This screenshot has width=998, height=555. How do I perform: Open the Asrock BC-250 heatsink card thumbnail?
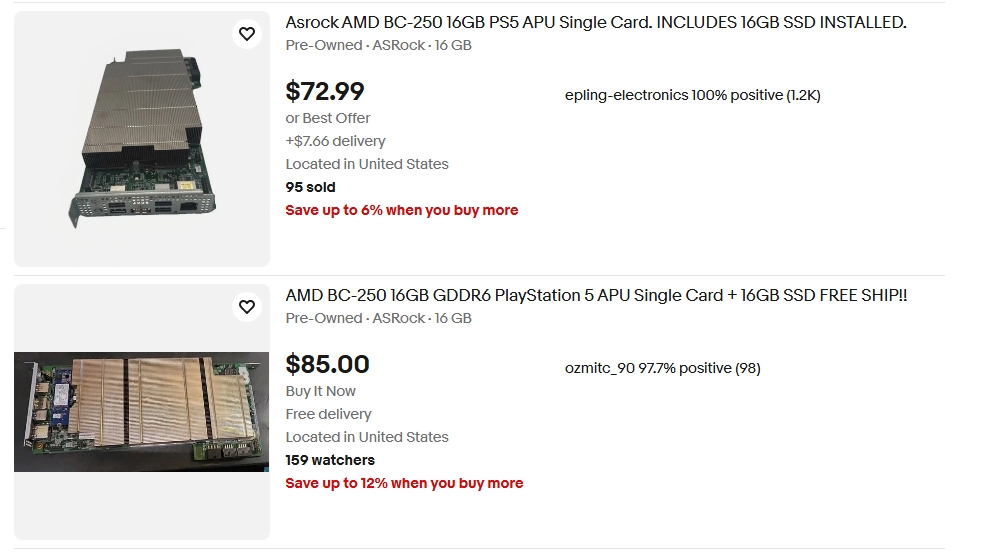[142, 139]
